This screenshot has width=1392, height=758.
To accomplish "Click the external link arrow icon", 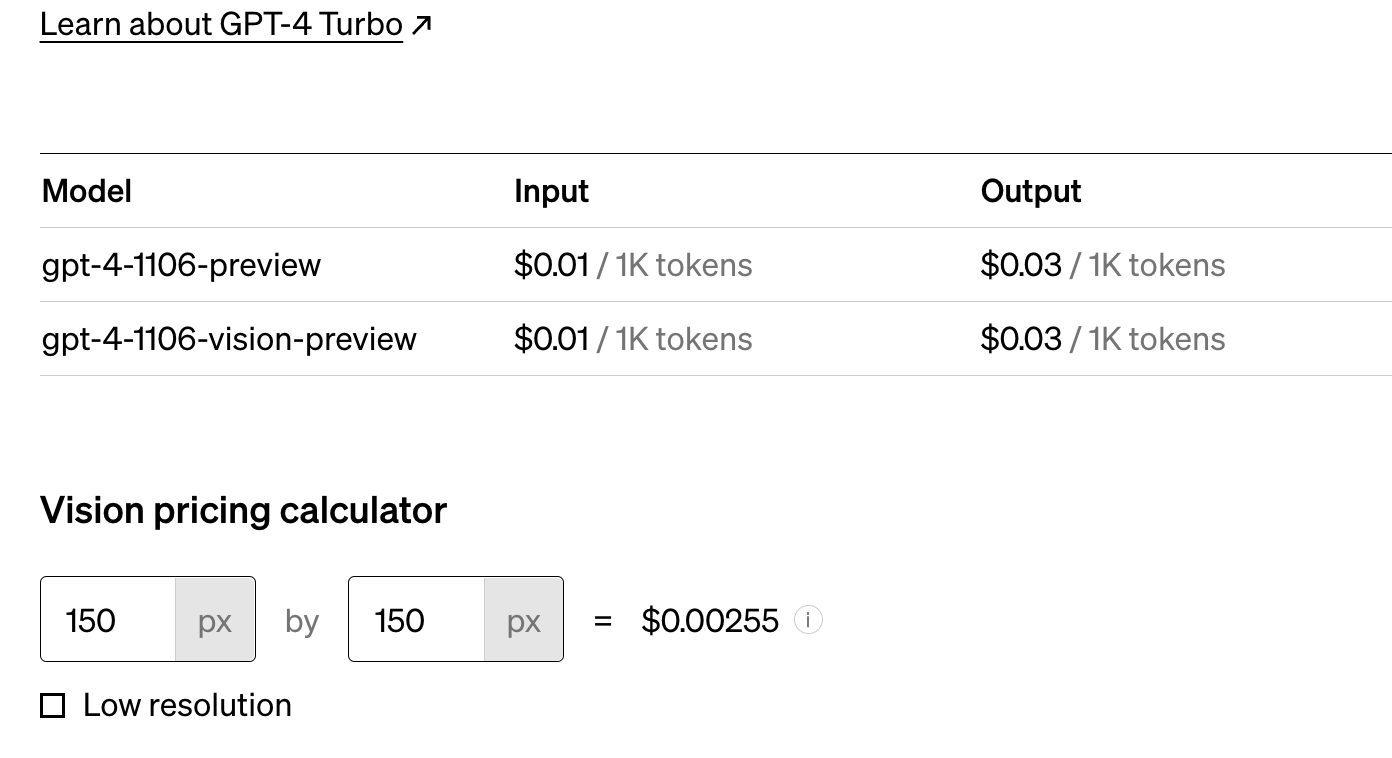I will (421, 22).
